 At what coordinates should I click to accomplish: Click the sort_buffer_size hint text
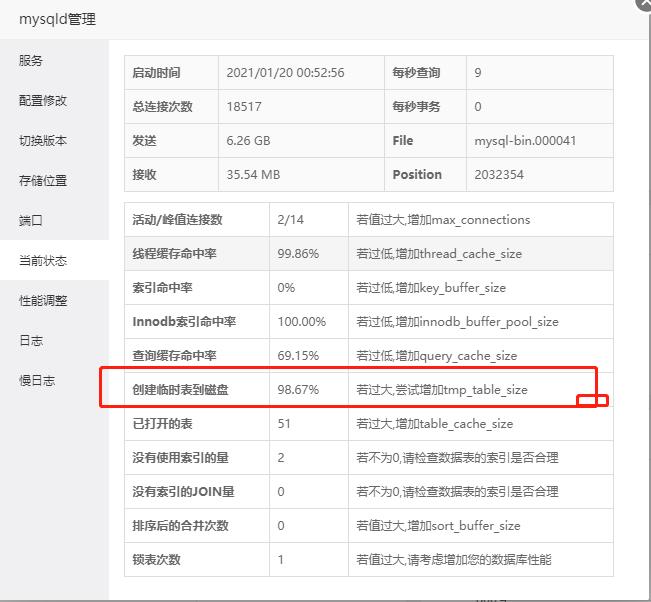pyautogui.click(x=438, y=526)
